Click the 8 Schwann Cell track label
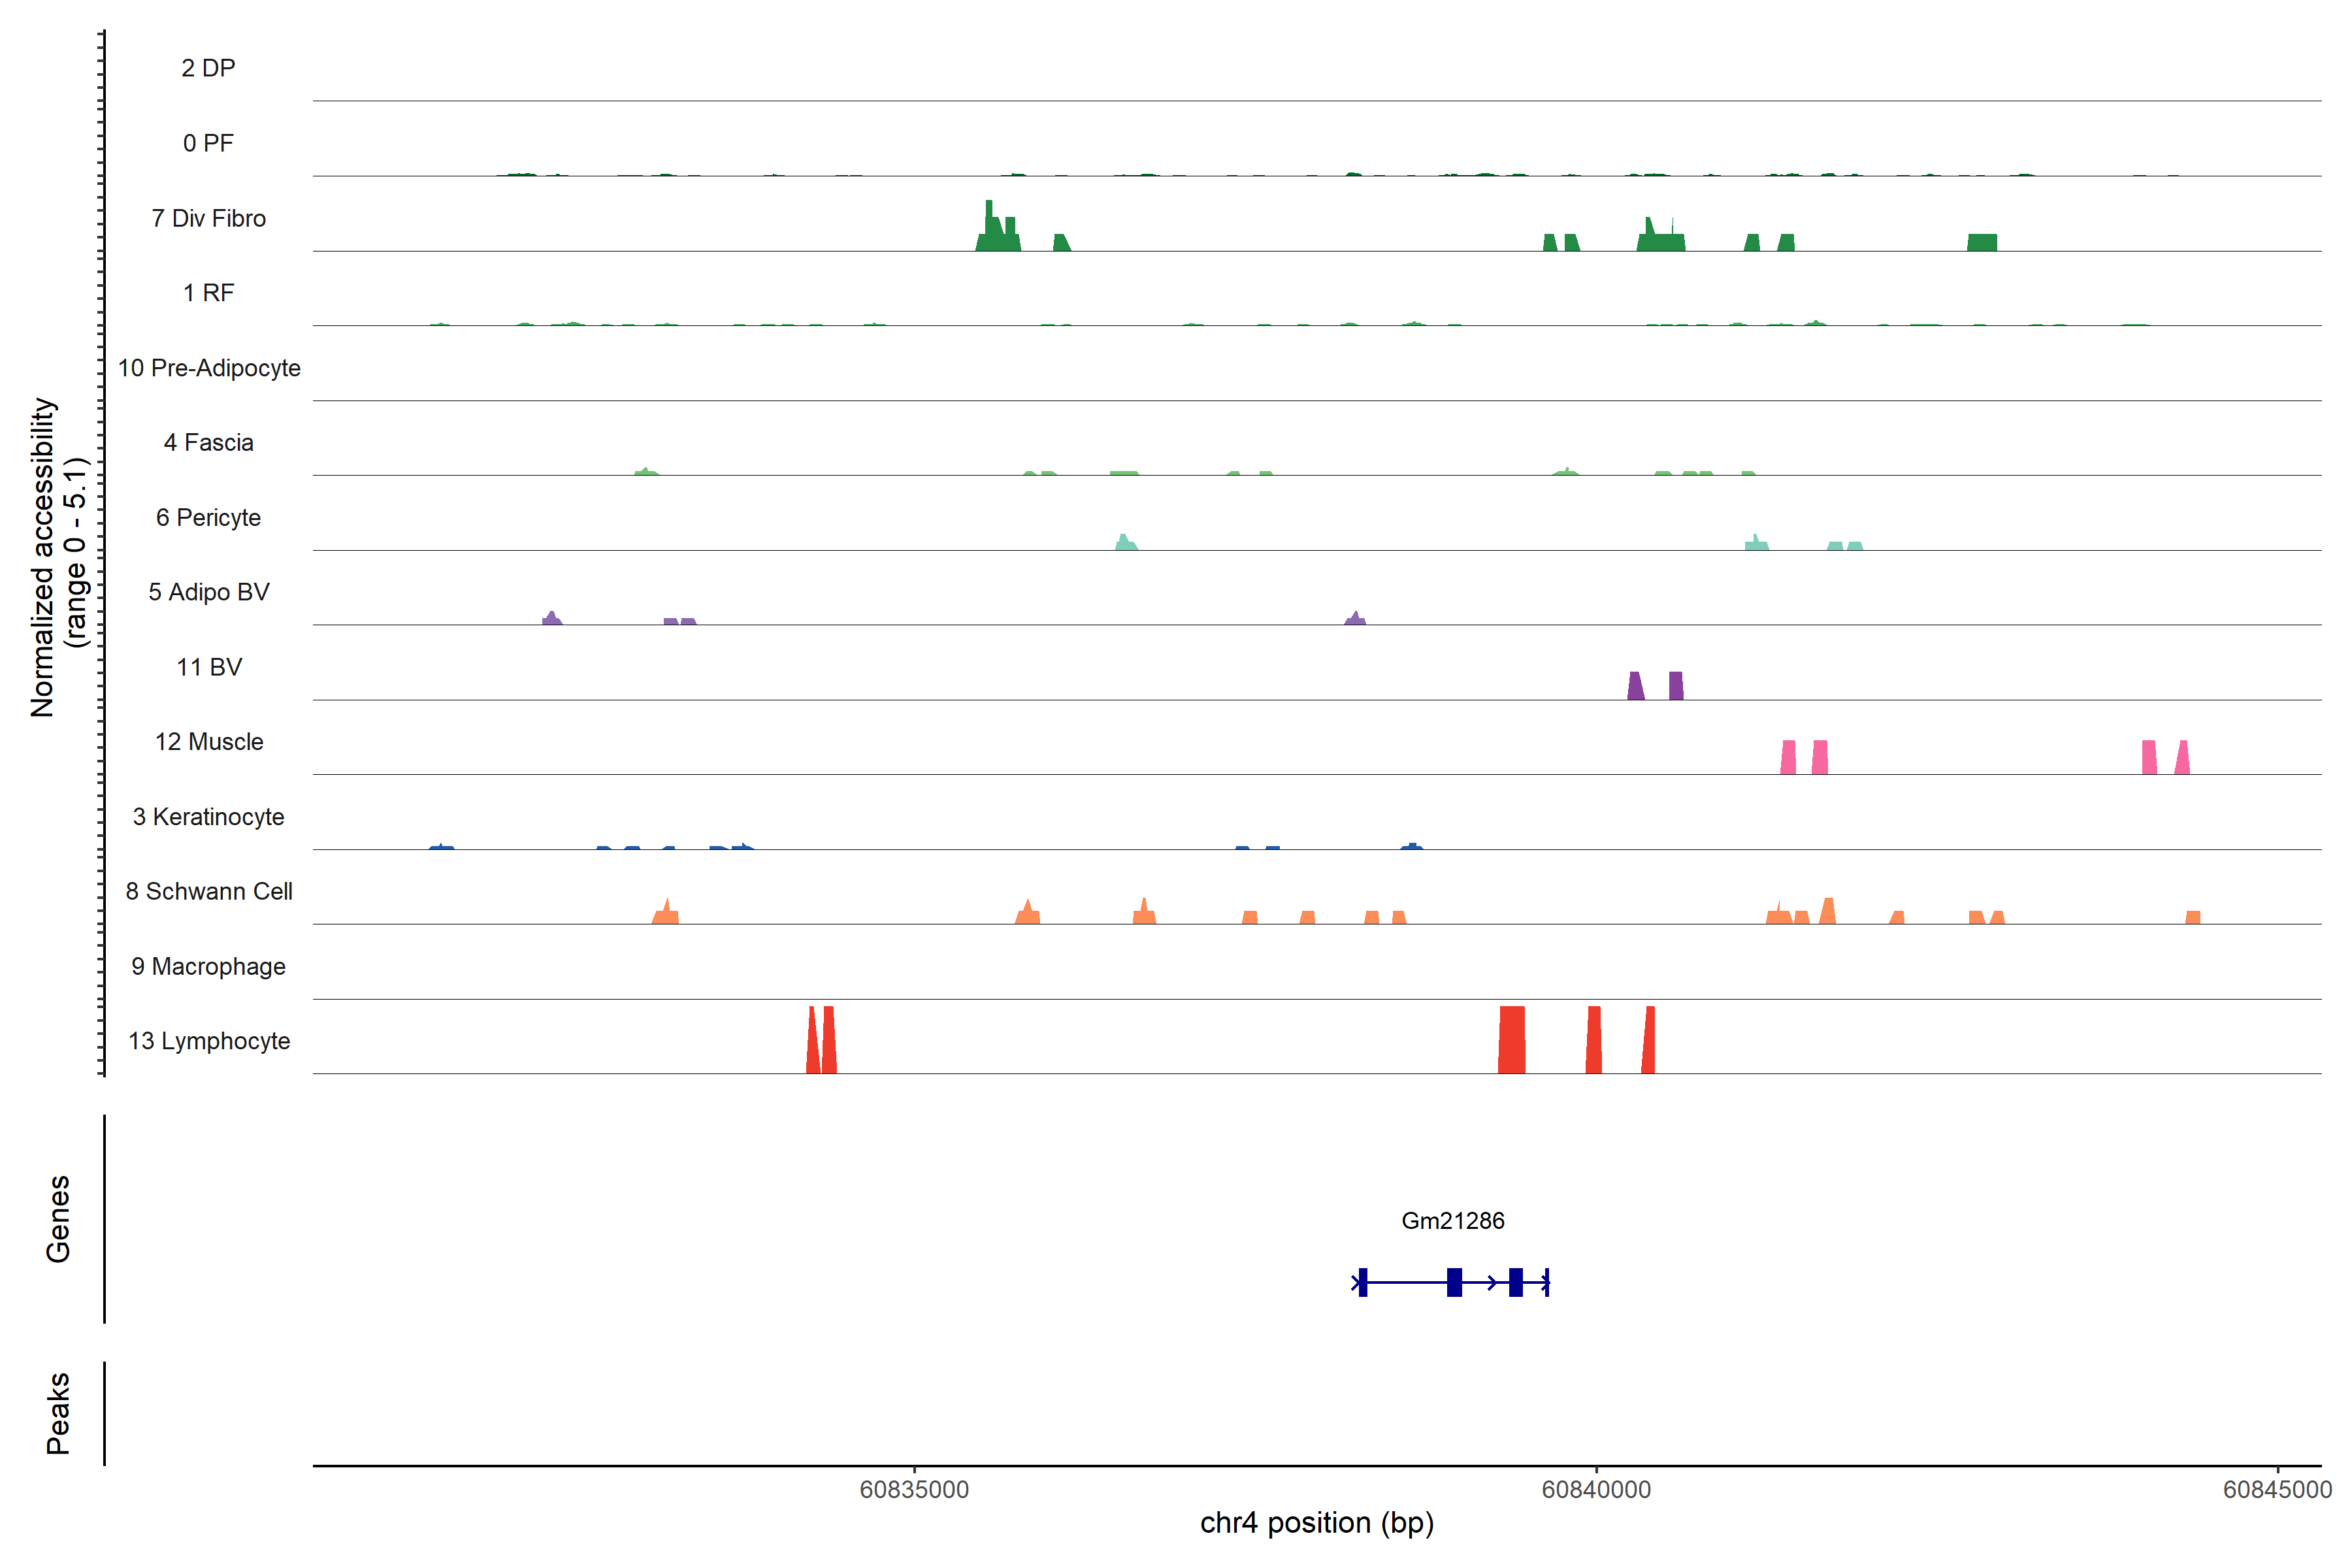Screen dimensions: 2352x1568 point(208,891)
